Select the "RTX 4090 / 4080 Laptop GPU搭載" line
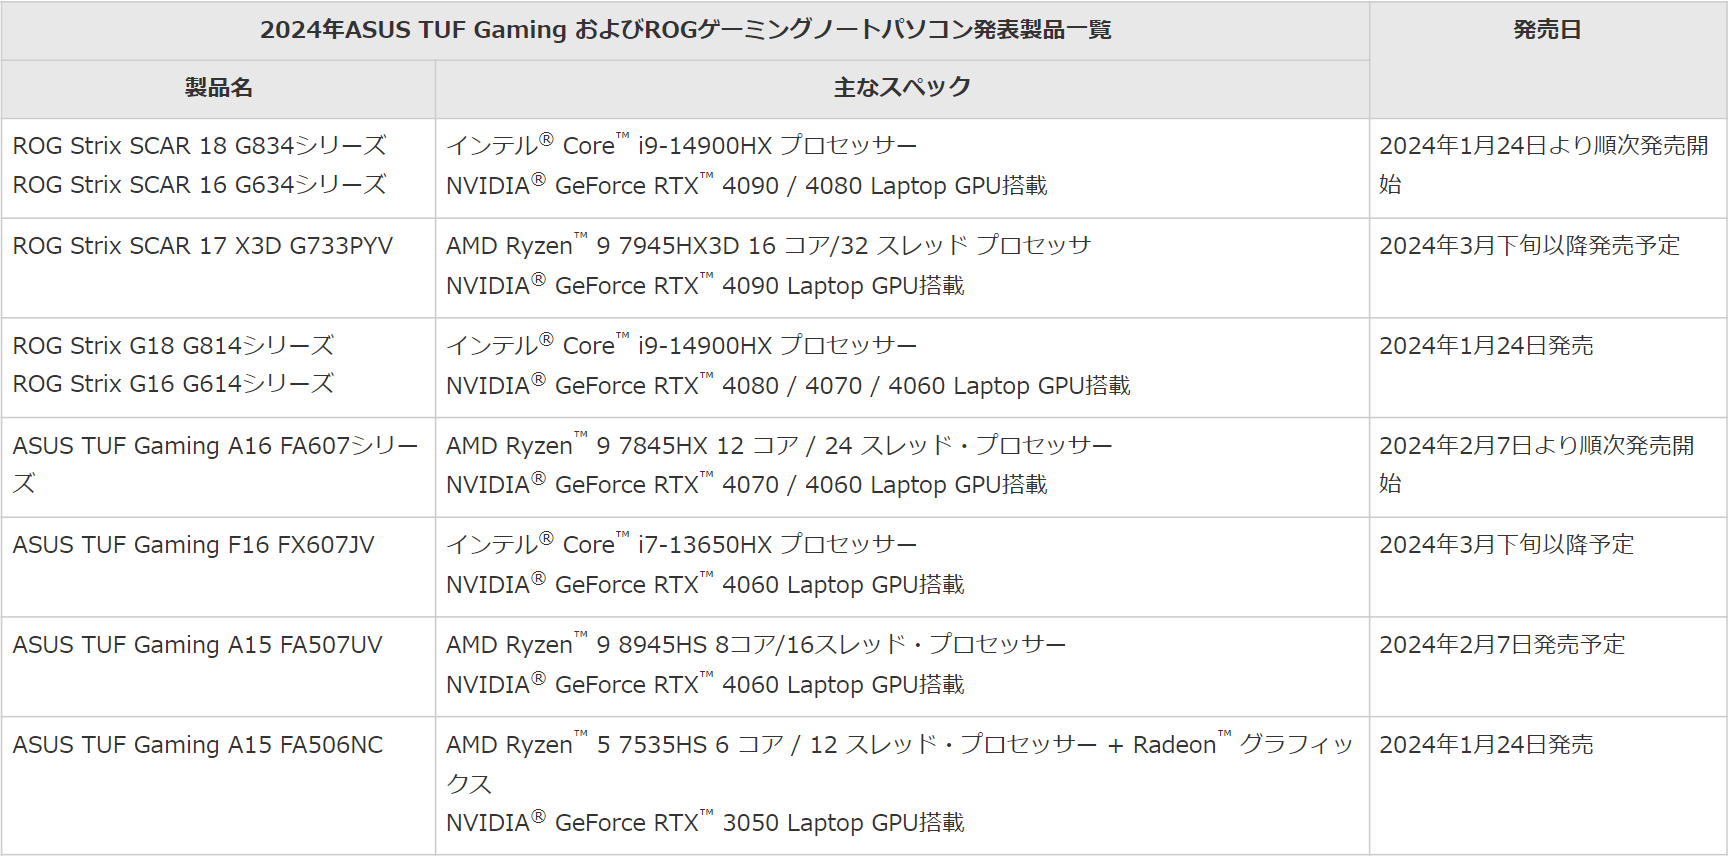Viewport: 1730px width, 857px height. pyautogui.click(x=747, y=186)
